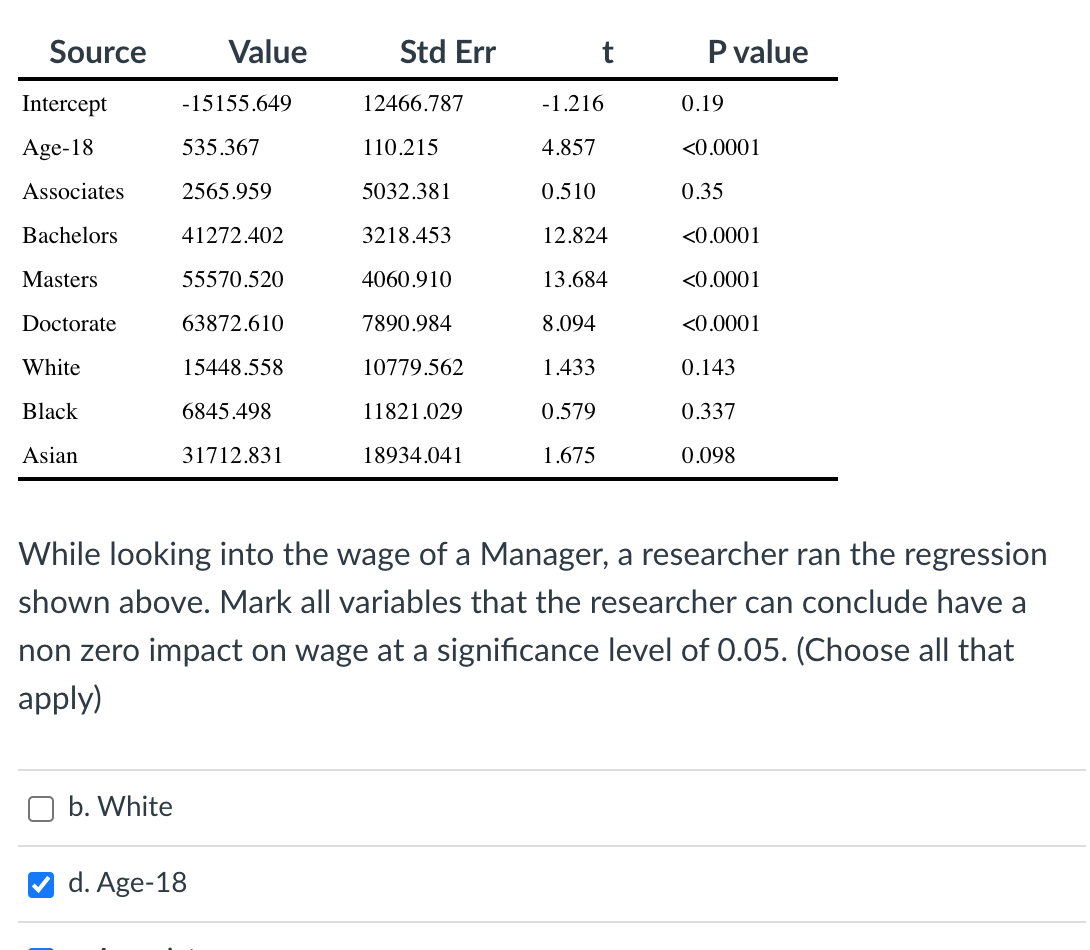This screenshot has height=950, width=1090.
Task: Click the Source column header
Action: click(x=98, y=52)
